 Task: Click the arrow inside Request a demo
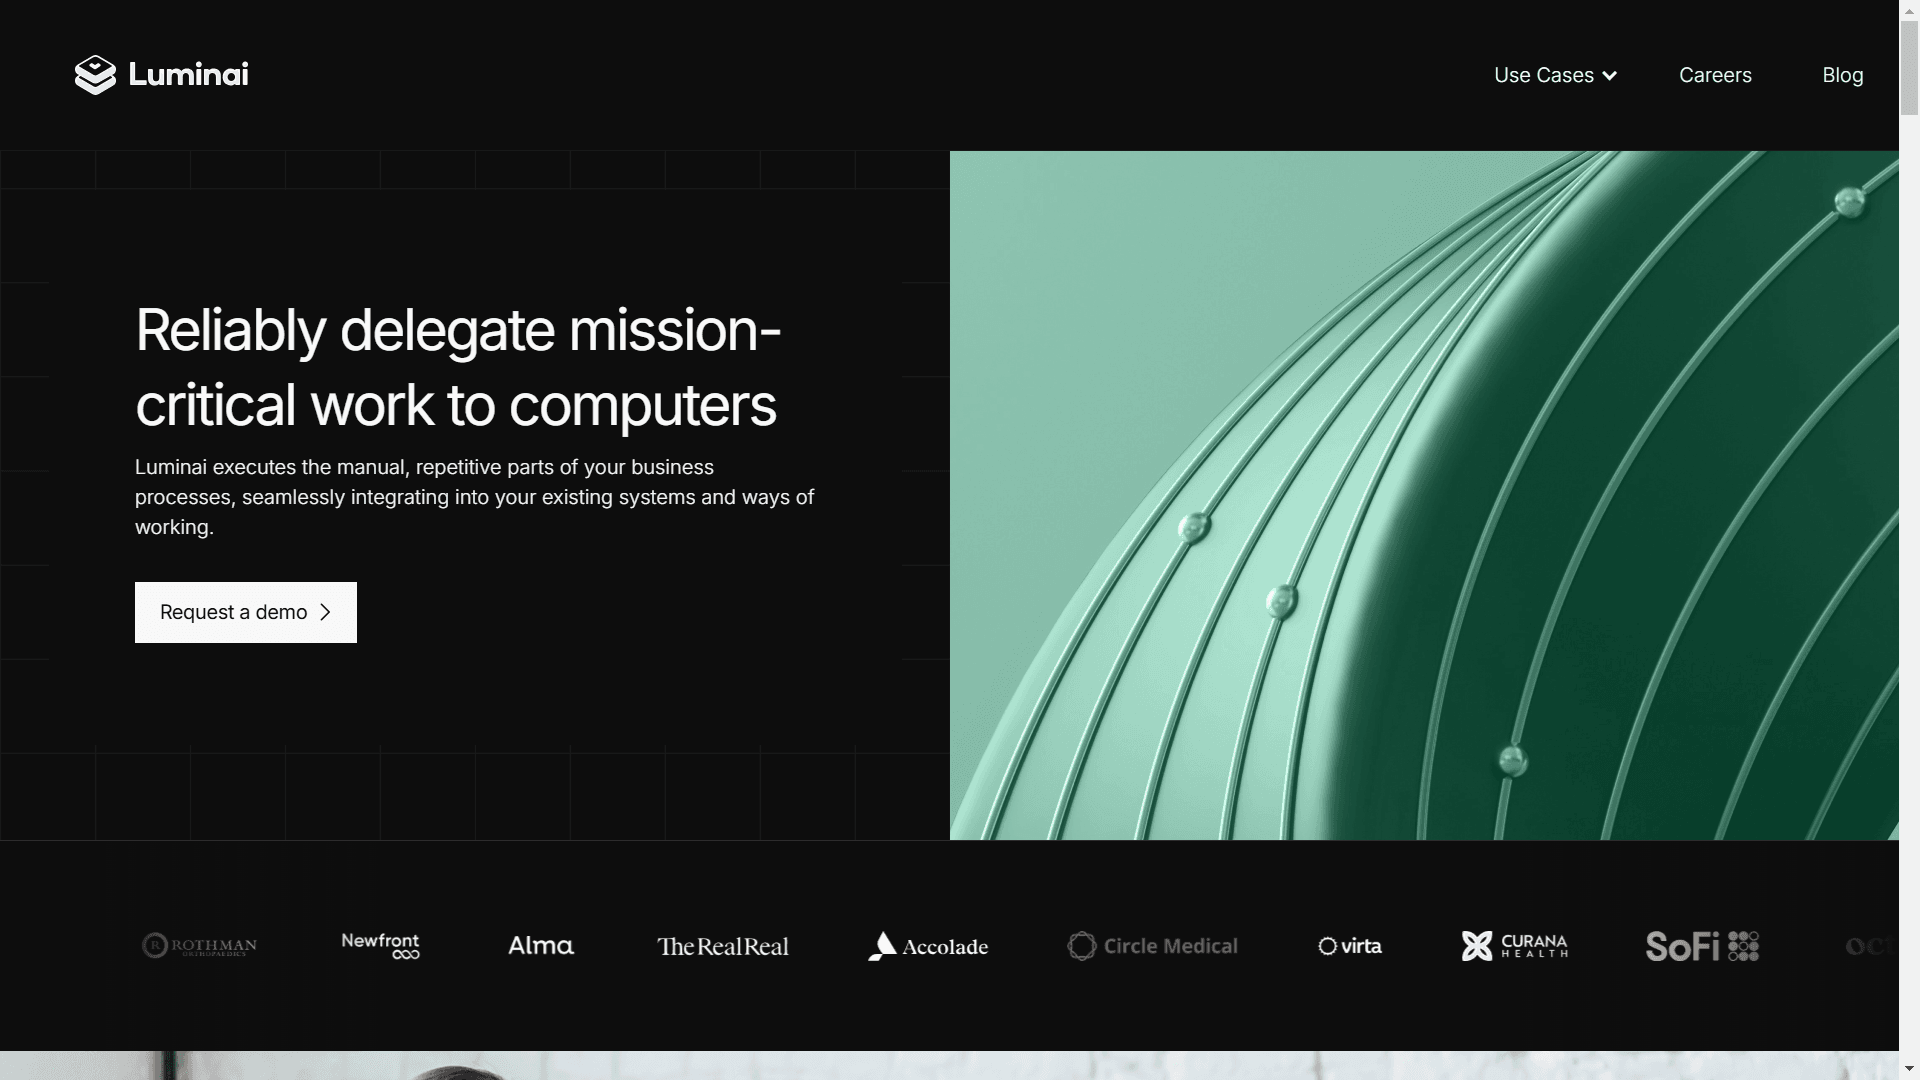[325, 612]
